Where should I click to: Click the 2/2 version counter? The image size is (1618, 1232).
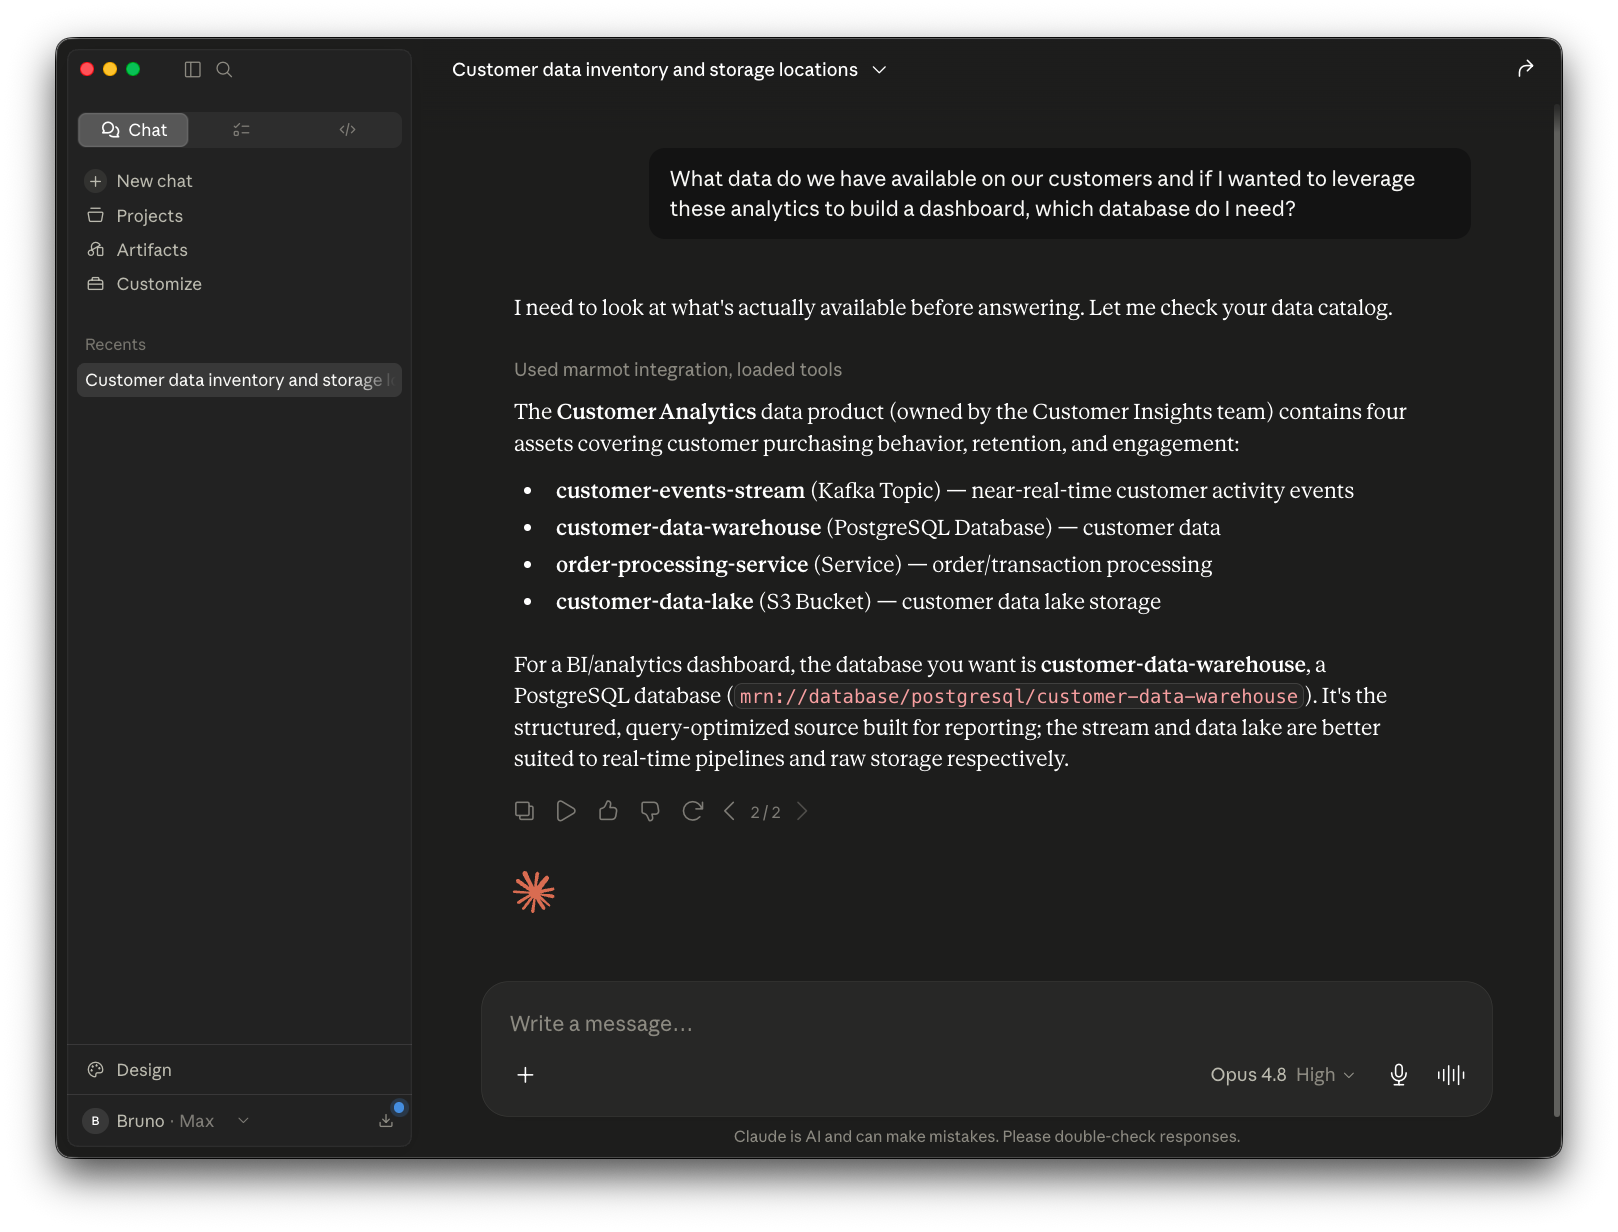(x=765, y=812)
